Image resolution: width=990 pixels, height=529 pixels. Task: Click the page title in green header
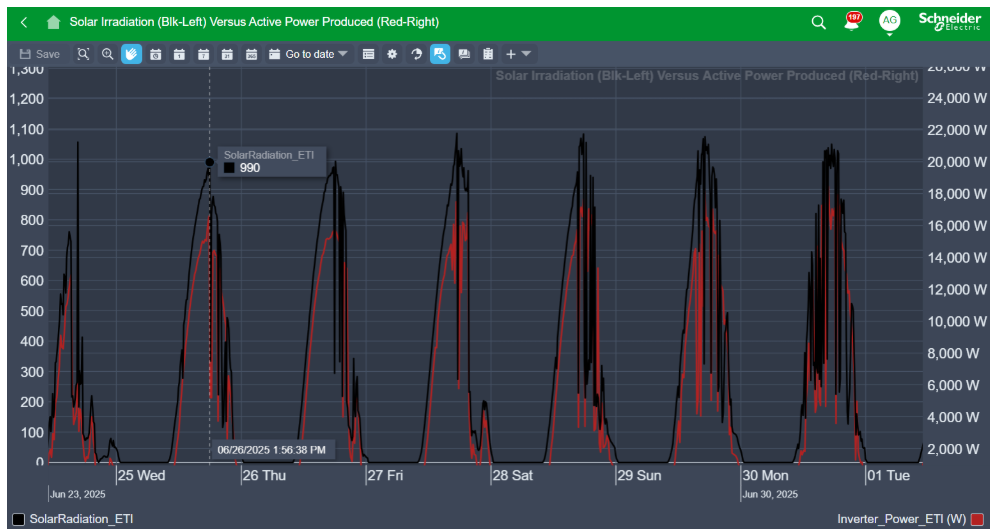click(254, 22)
